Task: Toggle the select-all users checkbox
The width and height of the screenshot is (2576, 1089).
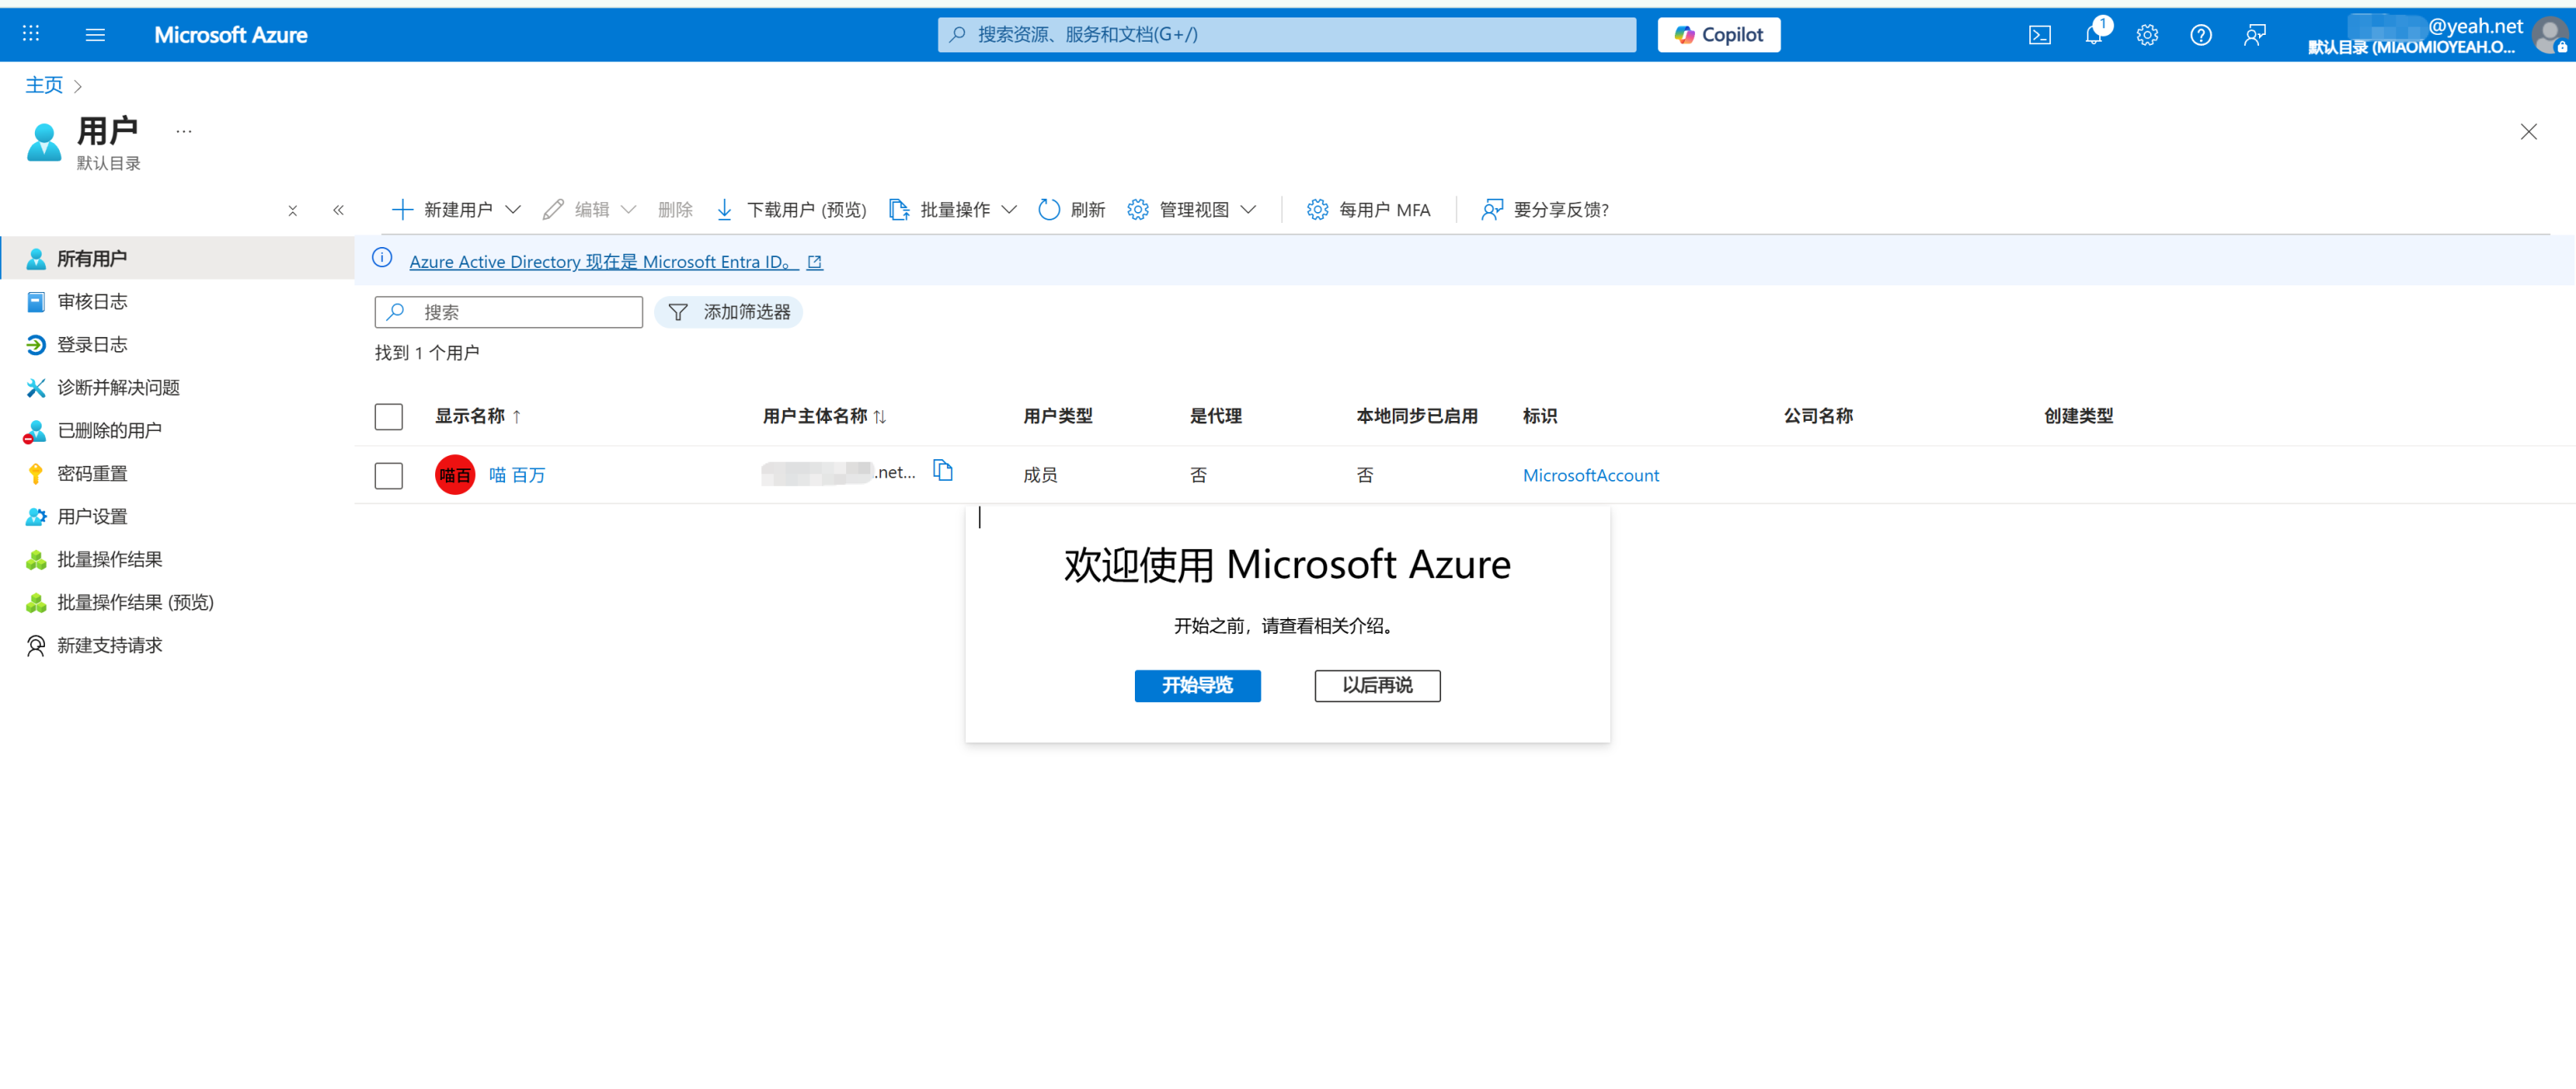Action: click(388, 416)
